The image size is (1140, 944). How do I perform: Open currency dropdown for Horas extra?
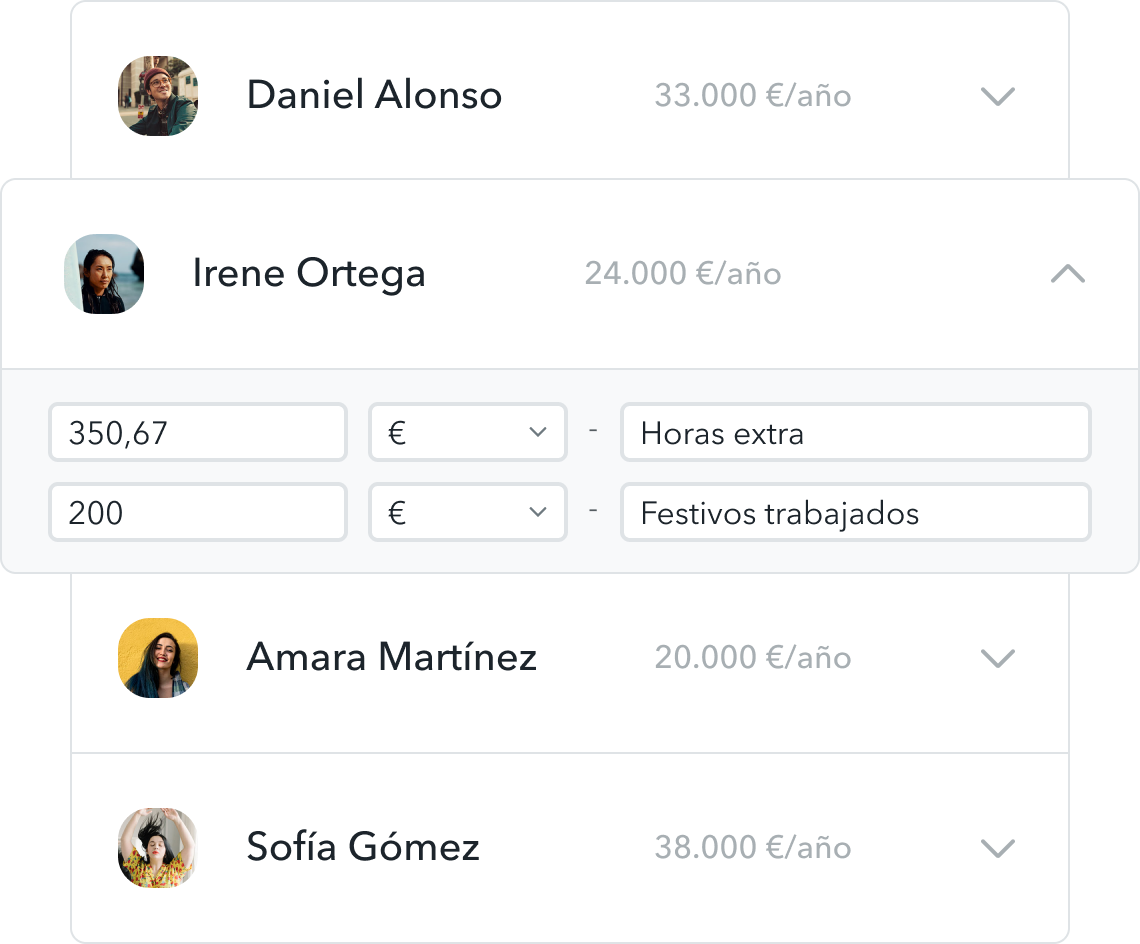[468, 433]
